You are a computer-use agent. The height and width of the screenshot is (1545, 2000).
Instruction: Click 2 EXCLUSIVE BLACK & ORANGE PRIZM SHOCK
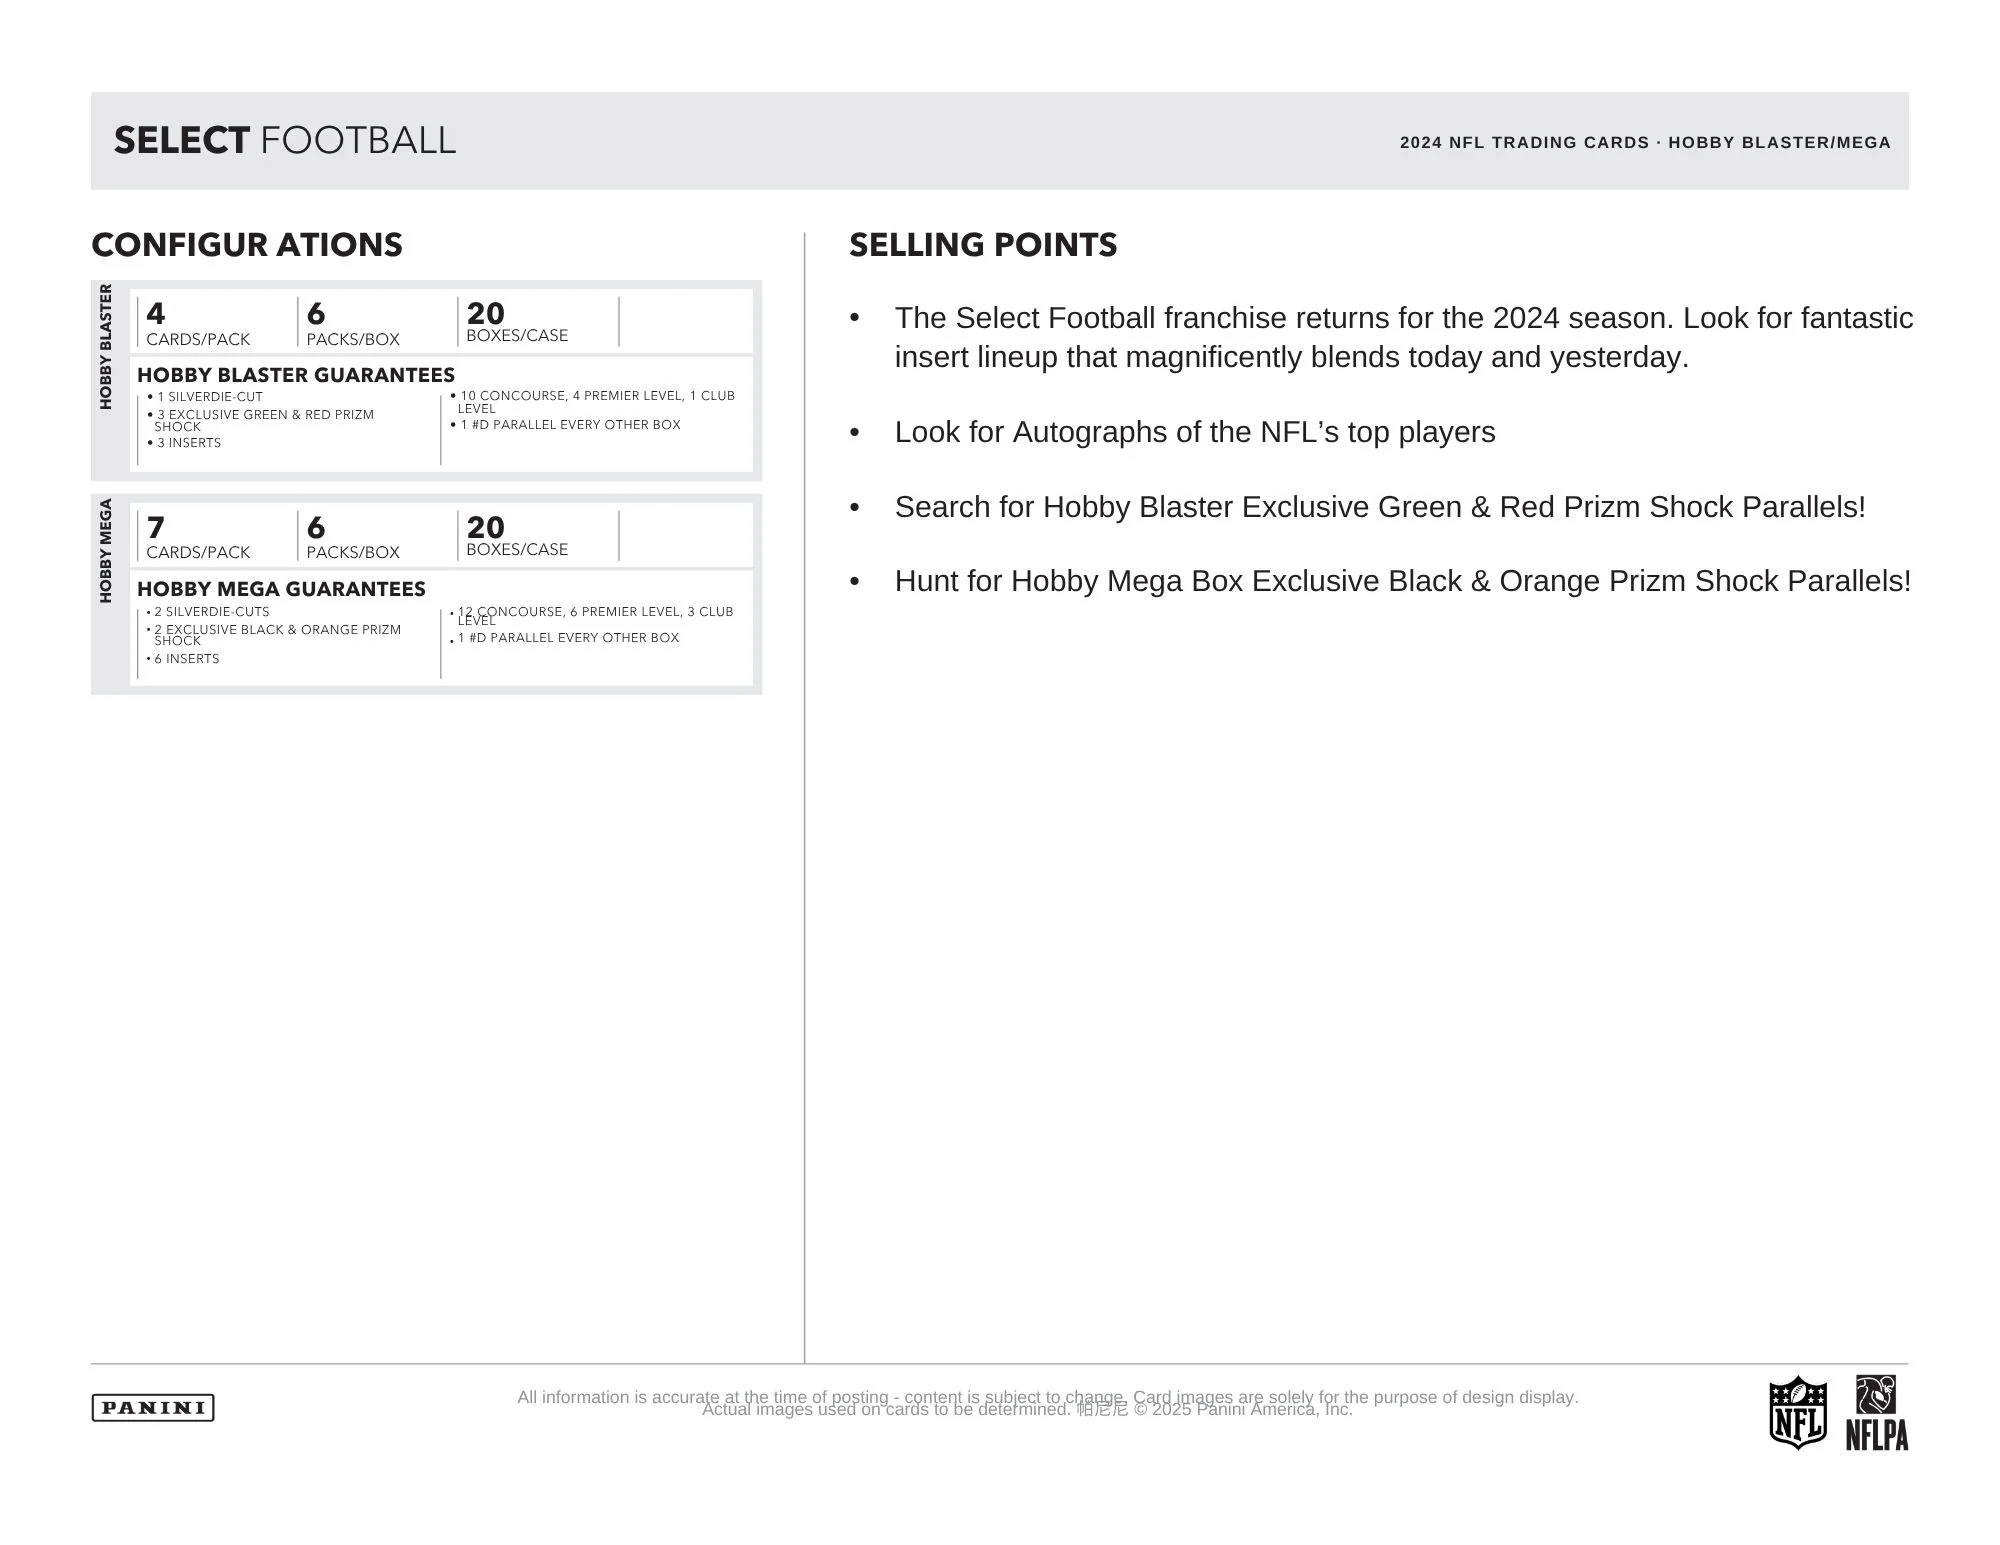coord(274,635)
